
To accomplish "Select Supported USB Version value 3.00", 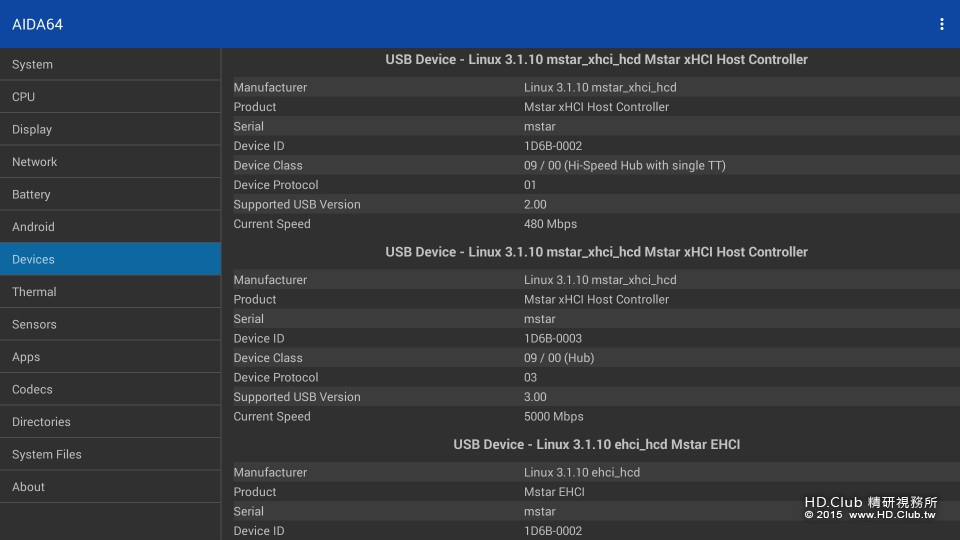I will [535, 397].
